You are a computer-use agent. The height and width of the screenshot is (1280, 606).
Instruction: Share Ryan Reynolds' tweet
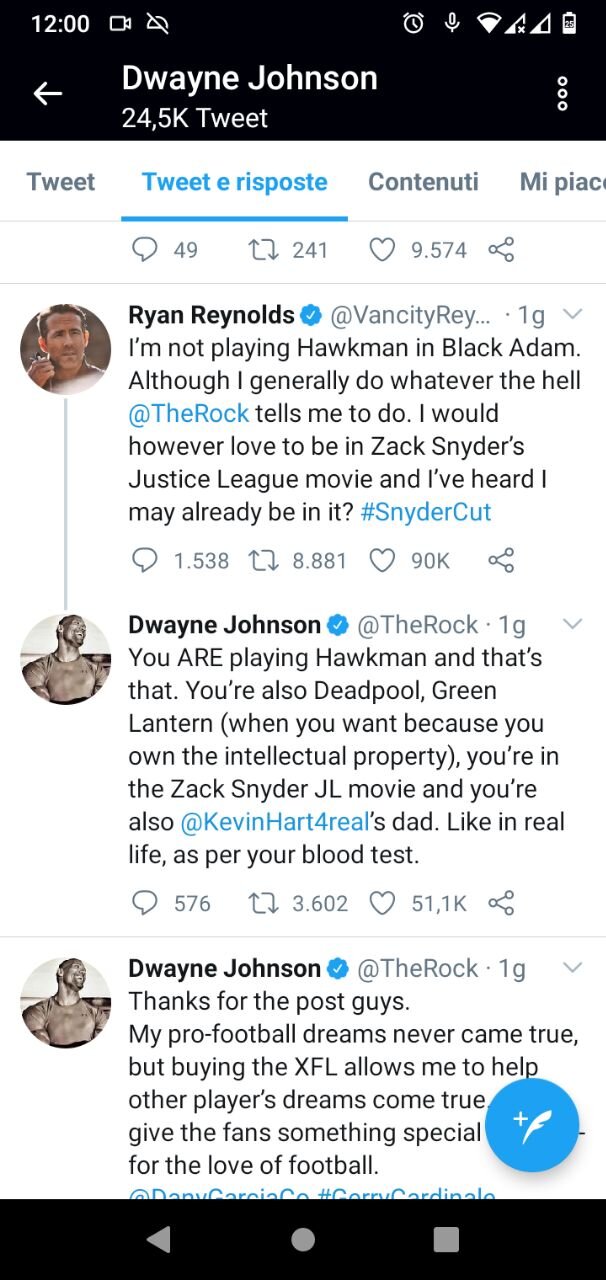(501, 560)
